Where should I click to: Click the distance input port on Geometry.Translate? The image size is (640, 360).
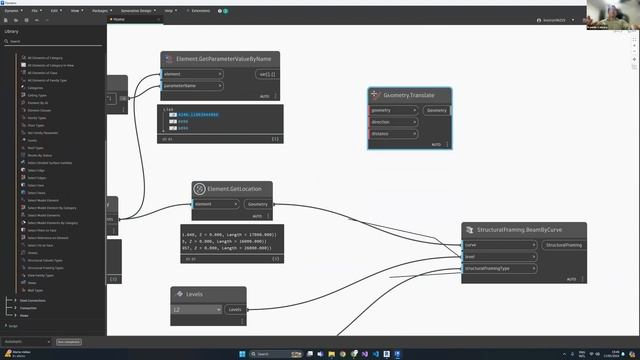coord(394,134)
